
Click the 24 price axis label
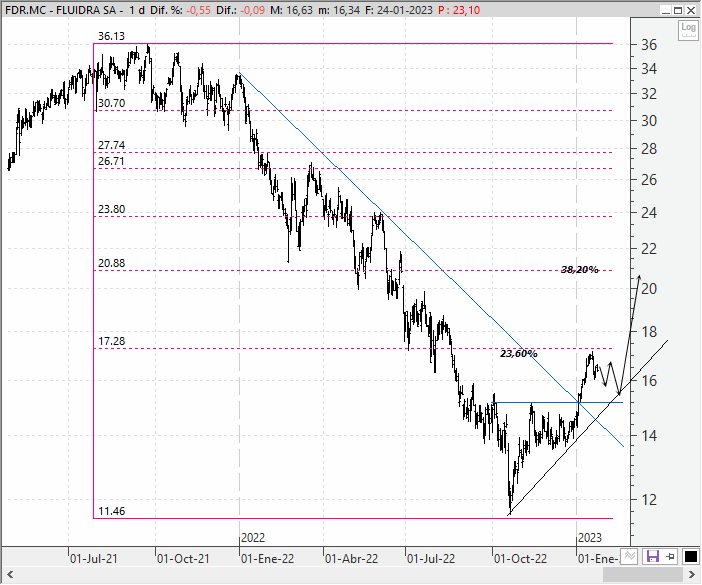click(x=649, y=213)
